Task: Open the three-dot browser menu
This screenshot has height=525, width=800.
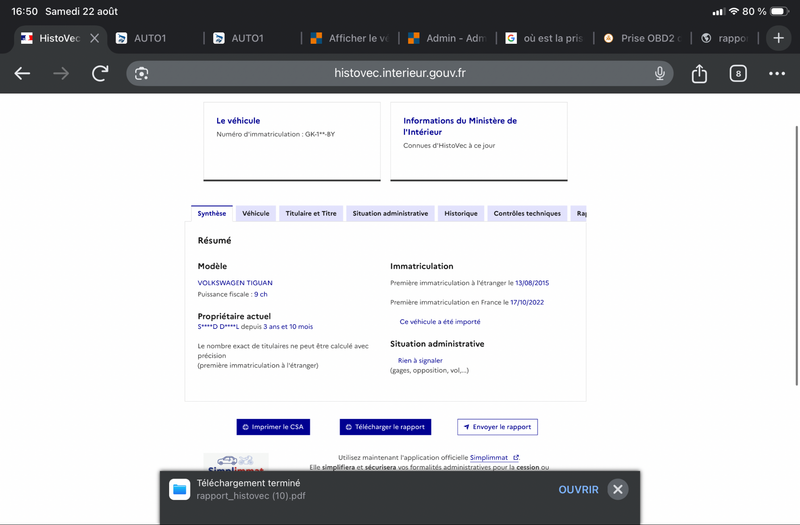Action: tap(777, 73)
